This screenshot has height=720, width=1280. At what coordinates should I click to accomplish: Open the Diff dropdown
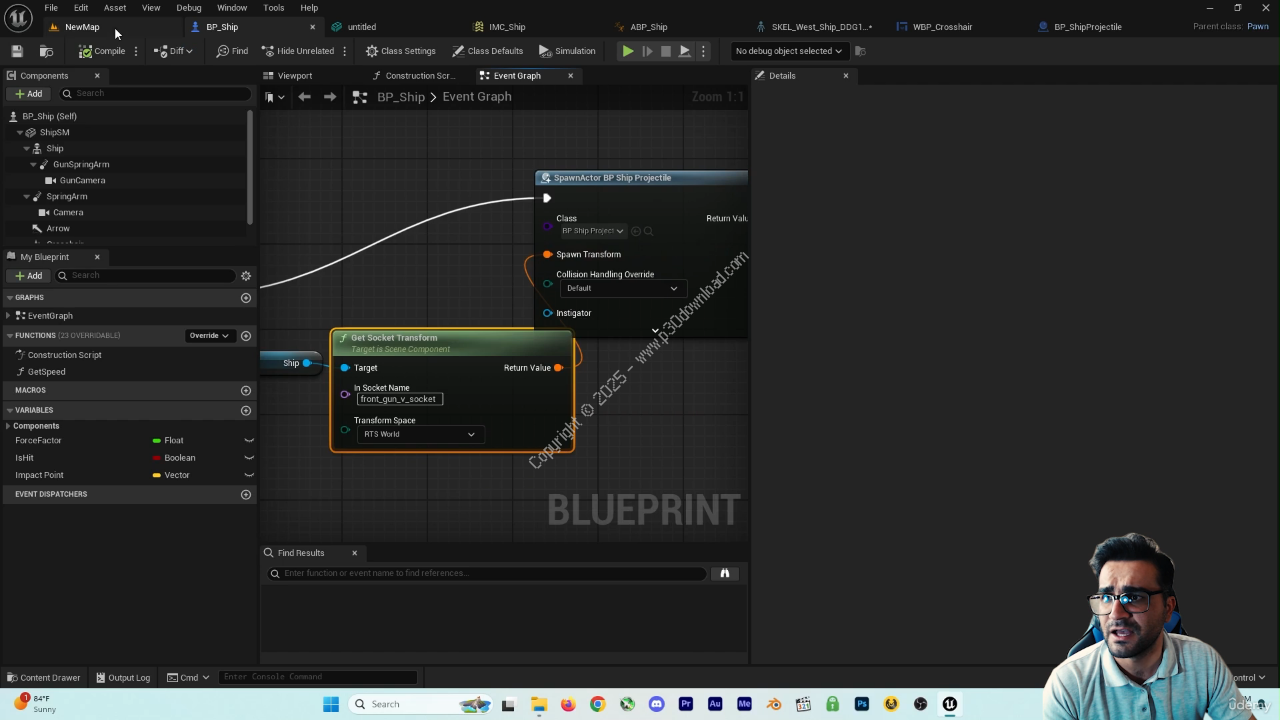pyautogui.click(x=173, y=51)
